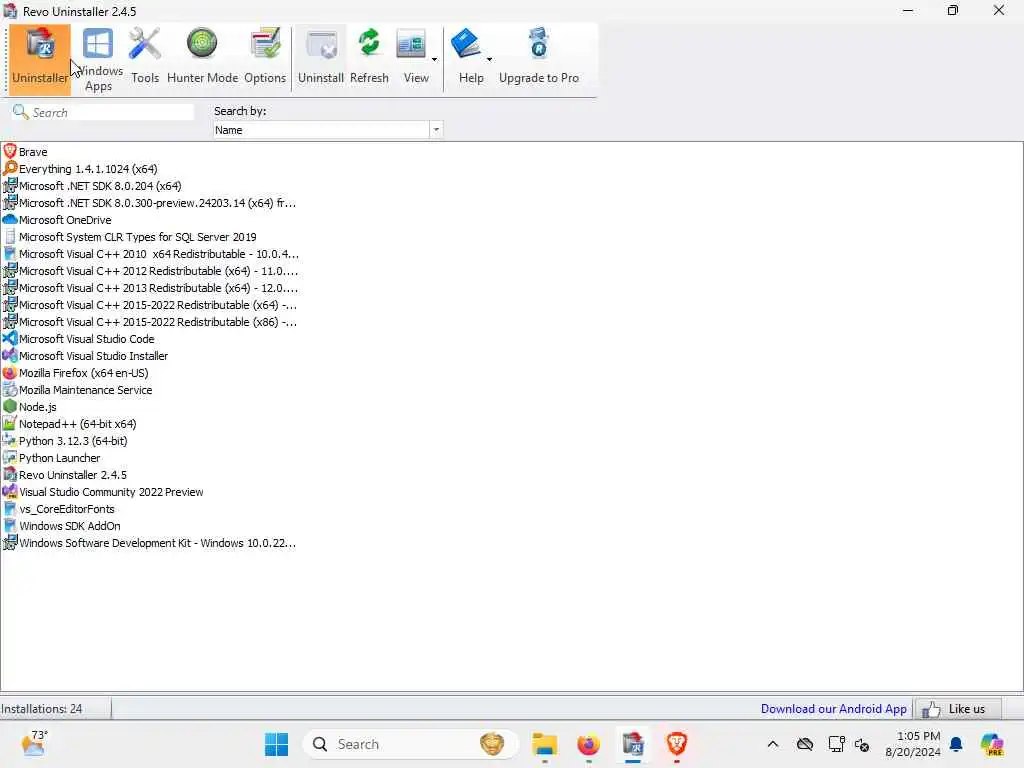1024x768 pixels.
Task: Select Microsoft .NET SDK 8.0.300-preview entry
Action: click(150, 202)
